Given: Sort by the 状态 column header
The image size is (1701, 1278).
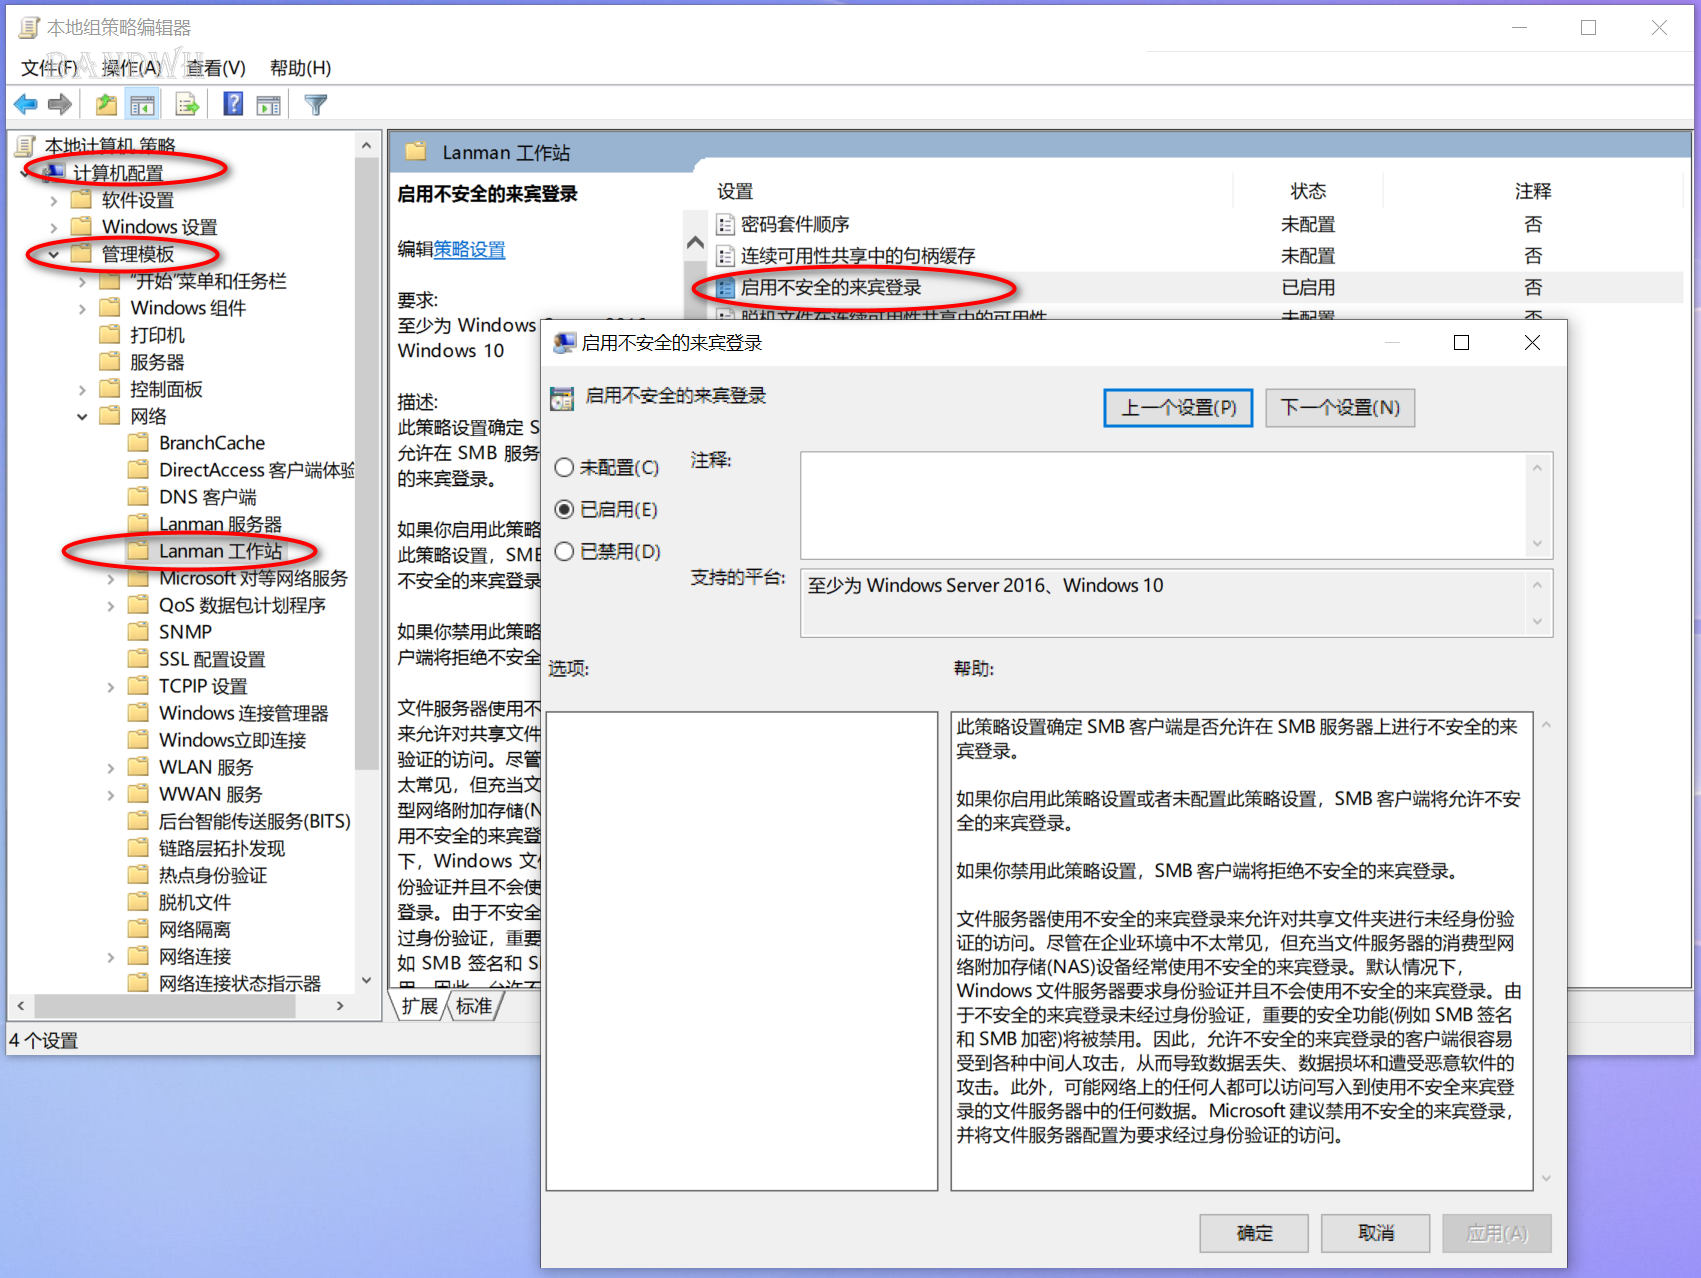Looking at the screenshot, I should [1307, 191].
